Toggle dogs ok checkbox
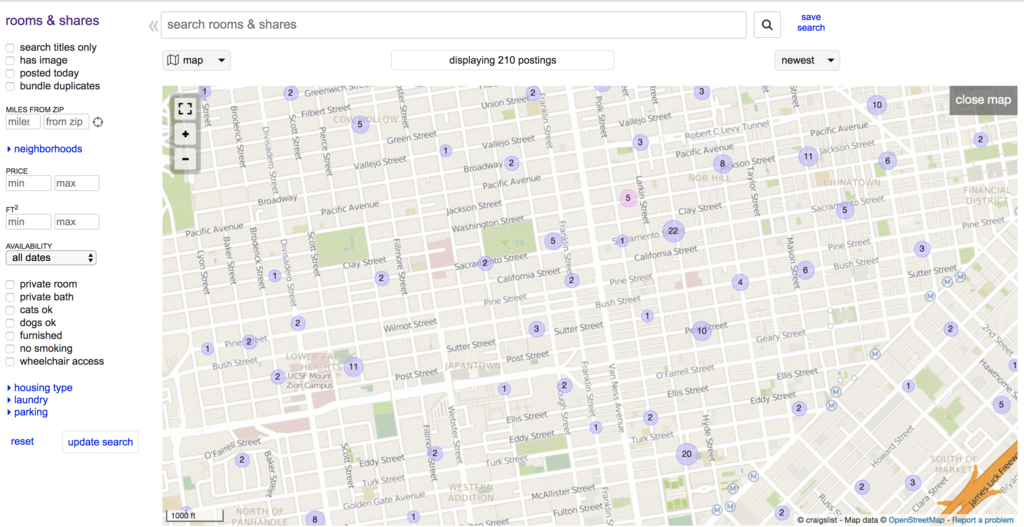 point(10,323)
